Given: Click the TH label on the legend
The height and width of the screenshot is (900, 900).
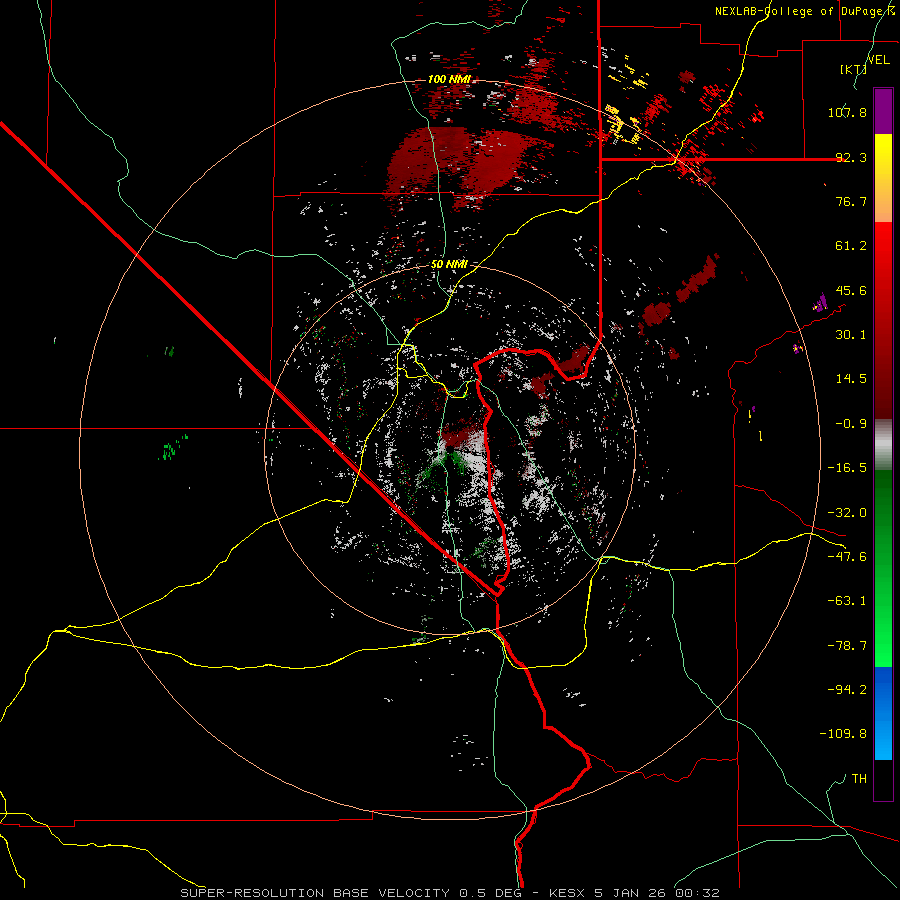Looking at the screenshot, I should [x=859, y=779].
